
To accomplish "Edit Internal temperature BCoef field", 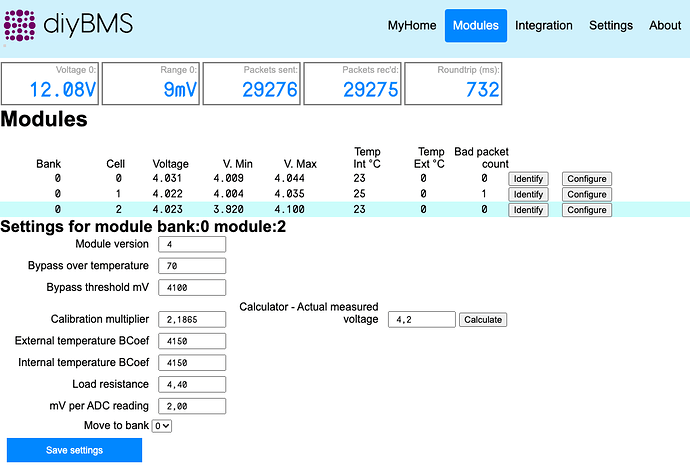I will pos(192,363).
